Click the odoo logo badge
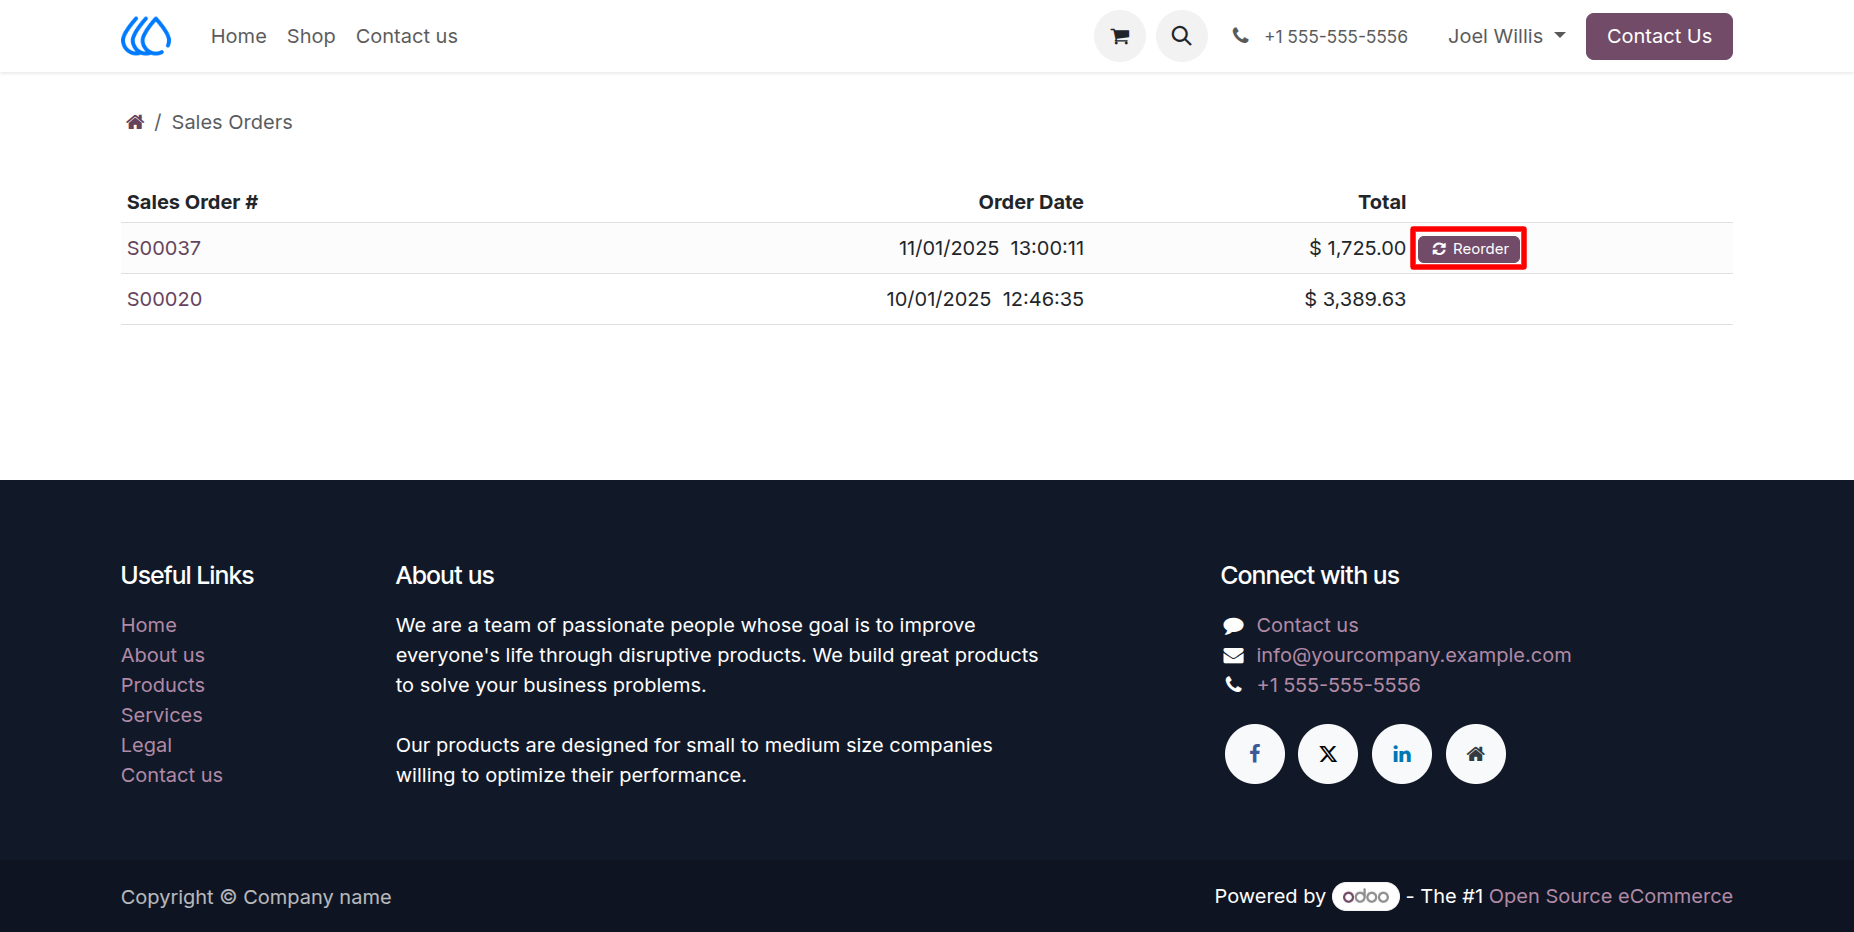1854x932 pixels. coord(1366,896)
